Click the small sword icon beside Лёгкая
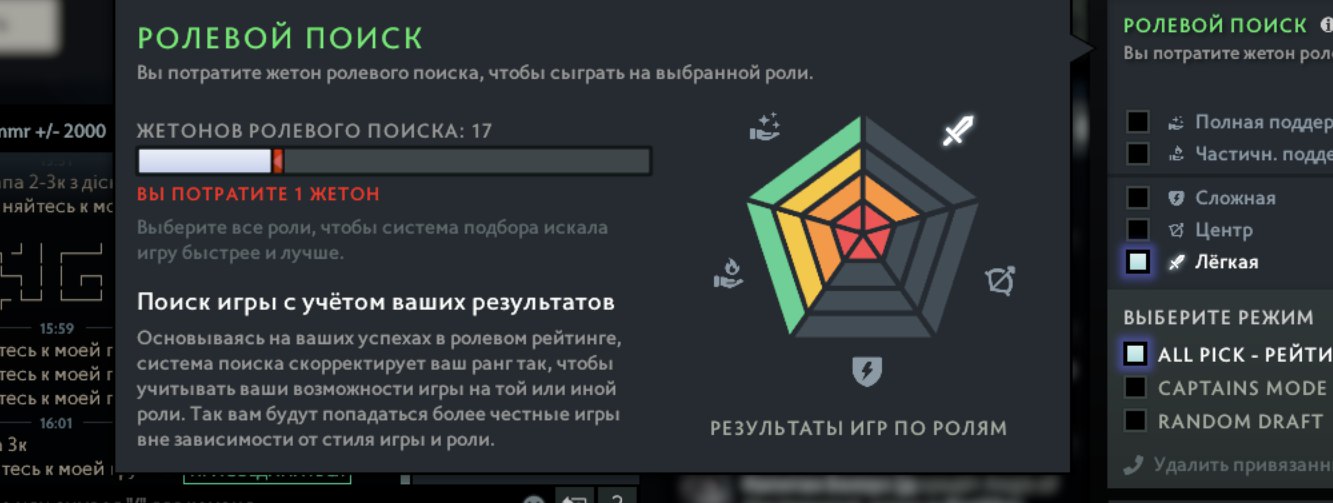1333x503 pixels. click(1176, 262)
